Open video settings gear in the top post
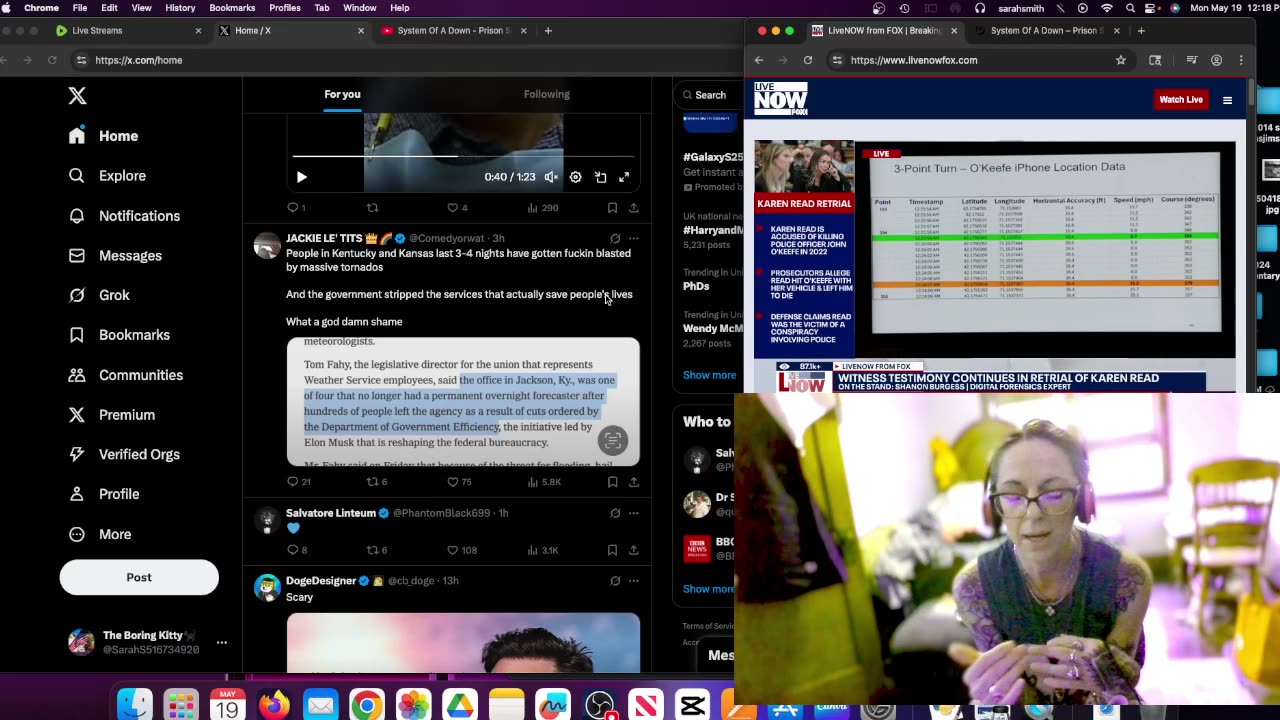The width and height of the screenshot is (1280, 720). 575,177
